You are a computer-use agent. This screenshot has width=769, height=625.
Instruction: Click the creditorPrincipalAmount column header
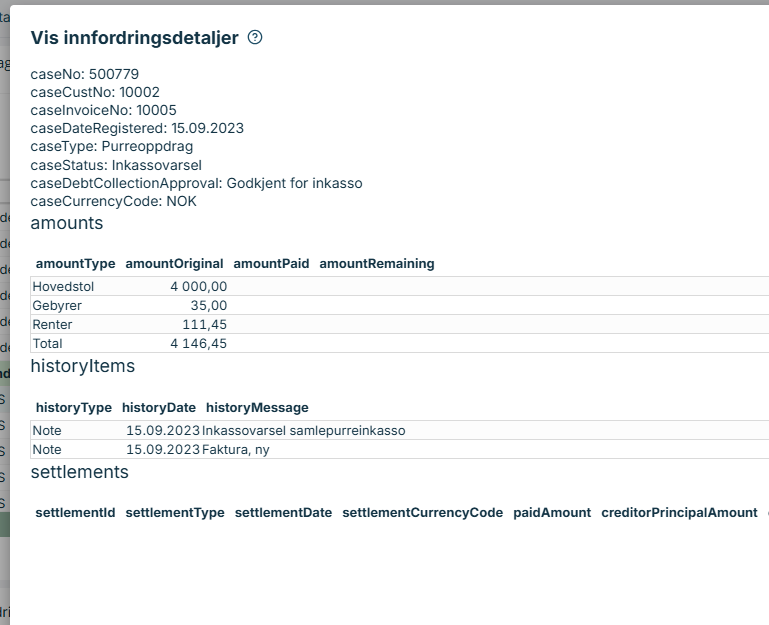(x=679, y=513)
